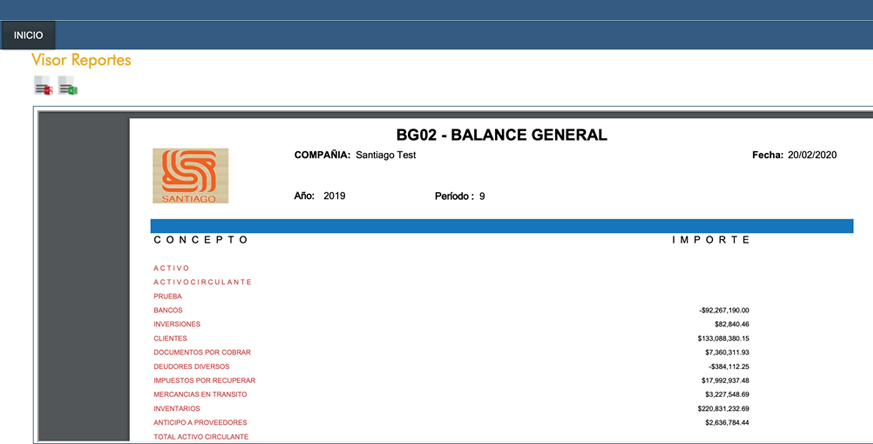
Task: Click the Fecha label
Action: pyautogui.click(x=768, y=155)
